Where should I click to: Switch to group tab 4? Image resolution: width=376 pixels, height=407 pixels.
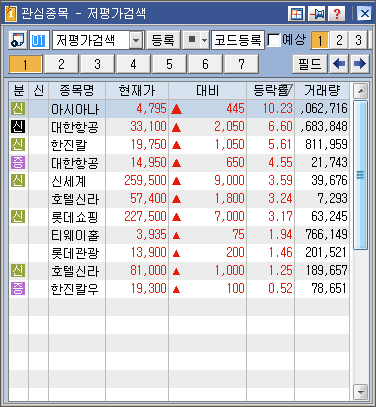[133, 64]
